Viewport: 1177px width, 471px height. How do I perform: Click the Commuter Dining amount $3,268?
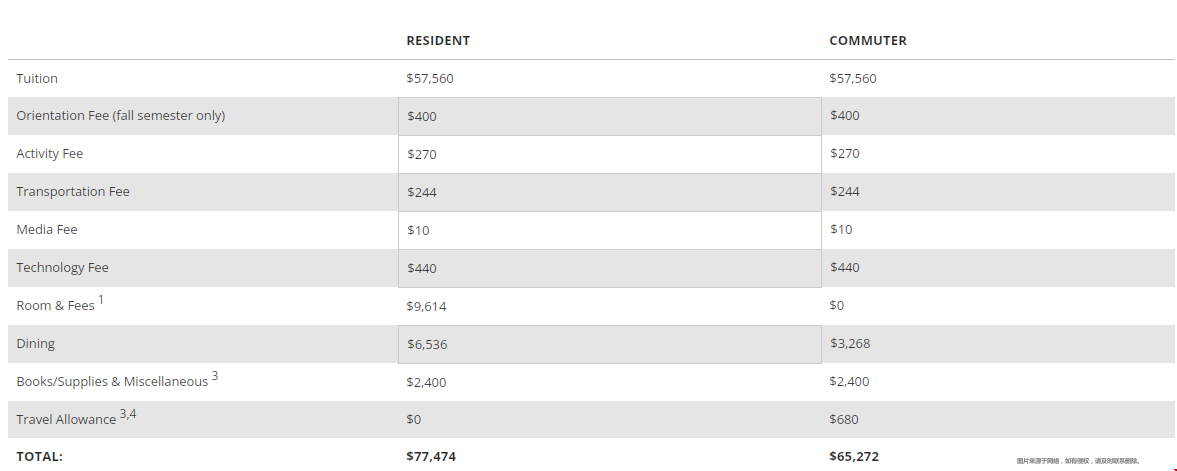(x=850, y=343)
